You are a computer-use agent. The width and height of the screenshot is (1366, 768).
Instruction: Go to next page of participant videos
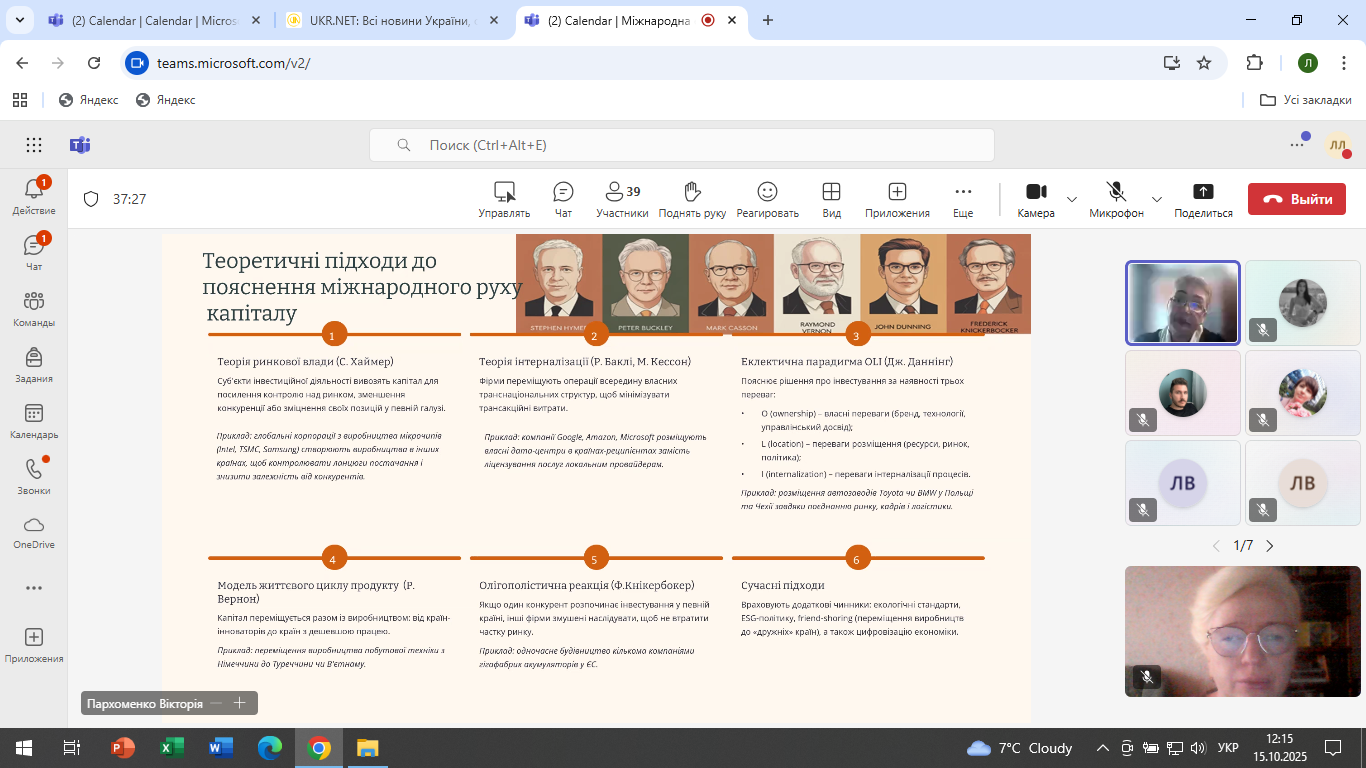1270,546
